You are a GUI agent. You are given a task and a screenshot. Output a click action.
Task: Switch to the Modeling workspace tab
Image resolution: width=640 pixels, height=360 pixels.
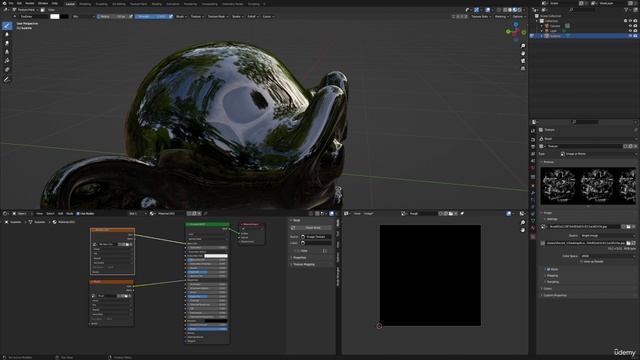click(x=85, y=4)
